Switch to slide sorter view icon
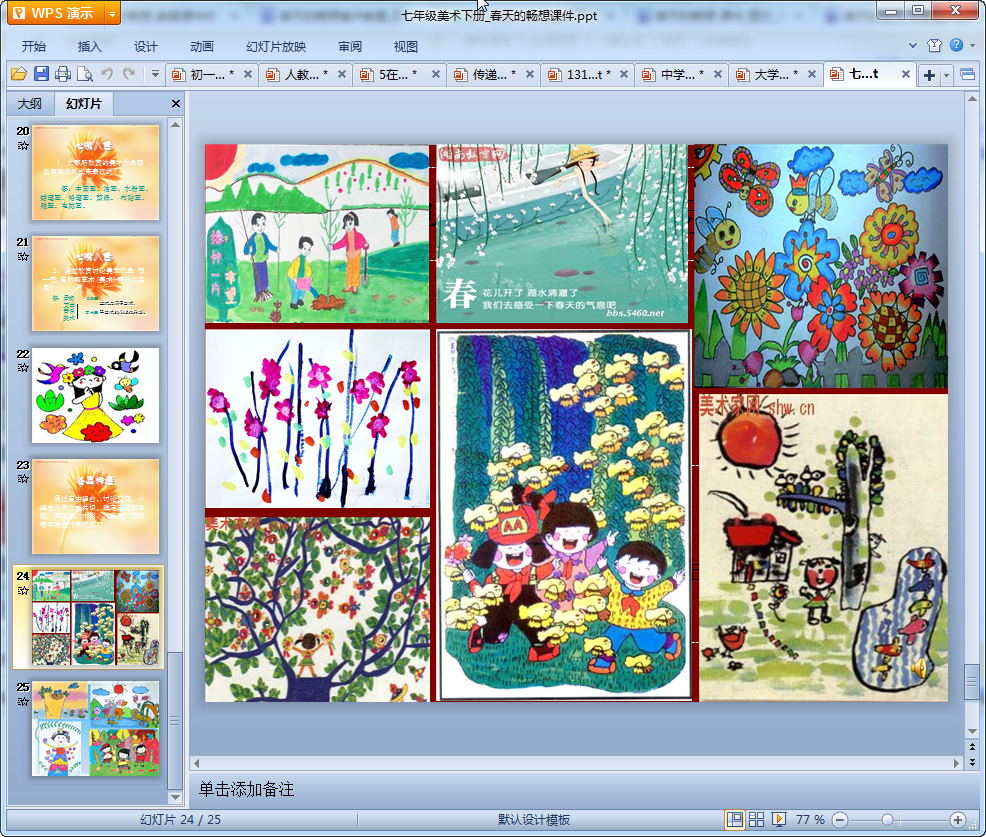The height and width of the screenshot is (837, 986). click(x=756, y=819)
